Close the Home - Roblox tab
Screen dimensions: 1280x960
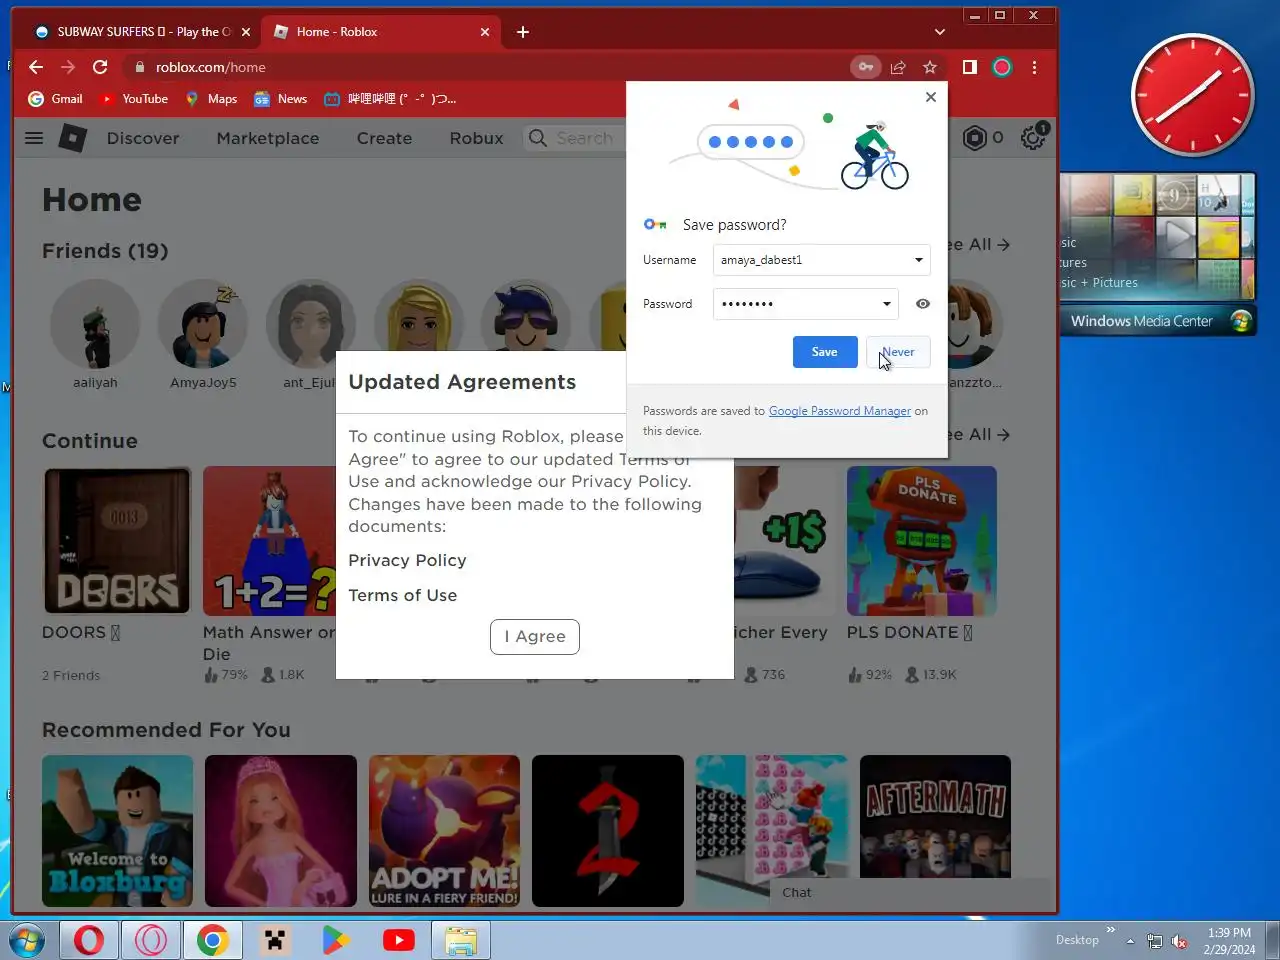[x=485, y=32]
